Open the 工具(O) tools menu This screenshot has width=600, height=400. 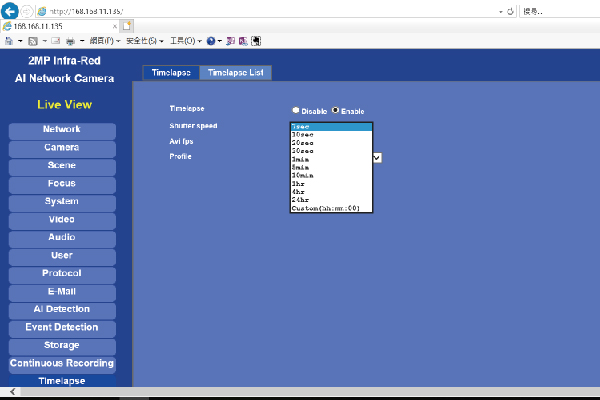(186, 41)
